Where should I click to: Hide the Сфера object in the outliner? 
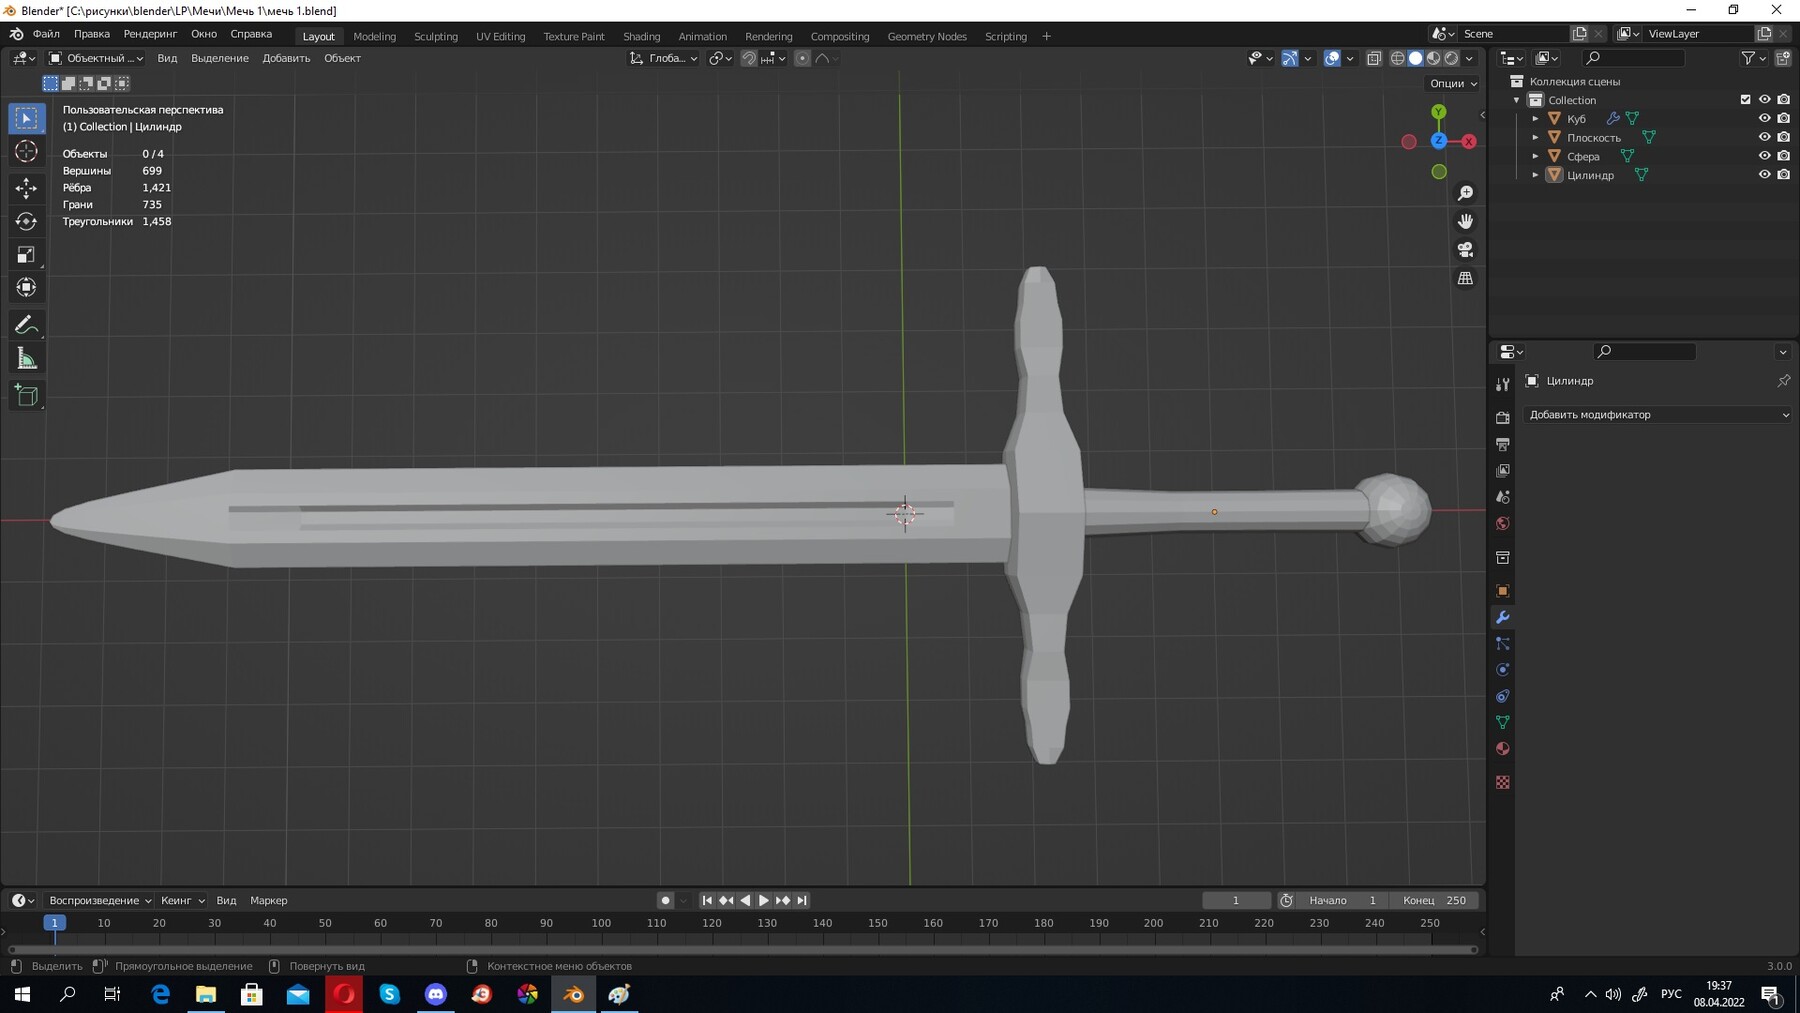[x=1765, y=156]
